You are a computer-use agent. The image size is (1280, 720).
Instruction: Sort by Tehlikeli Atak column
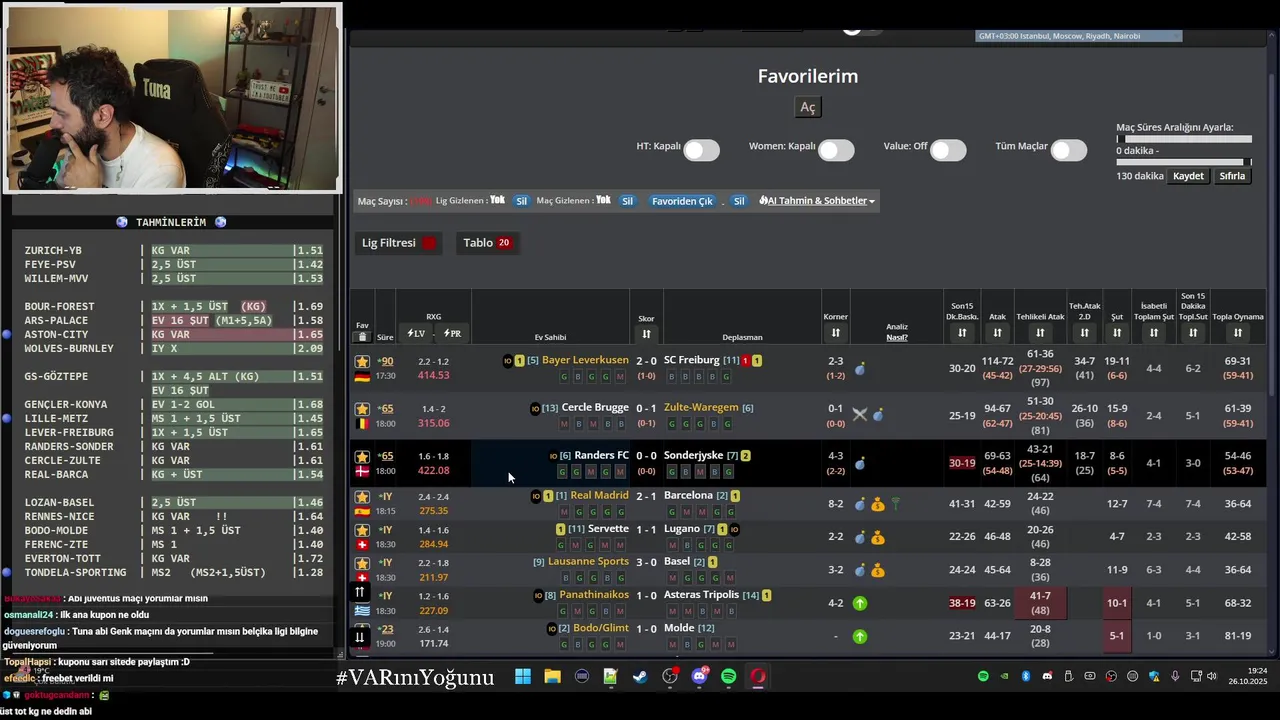coord(1040,333)
